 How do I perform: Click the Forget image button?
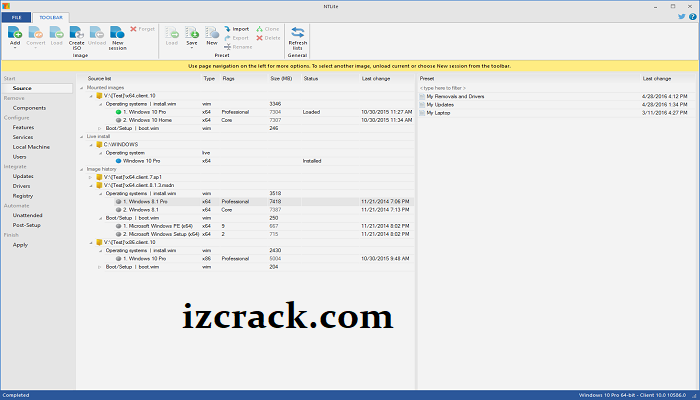[x=142, y=29]
